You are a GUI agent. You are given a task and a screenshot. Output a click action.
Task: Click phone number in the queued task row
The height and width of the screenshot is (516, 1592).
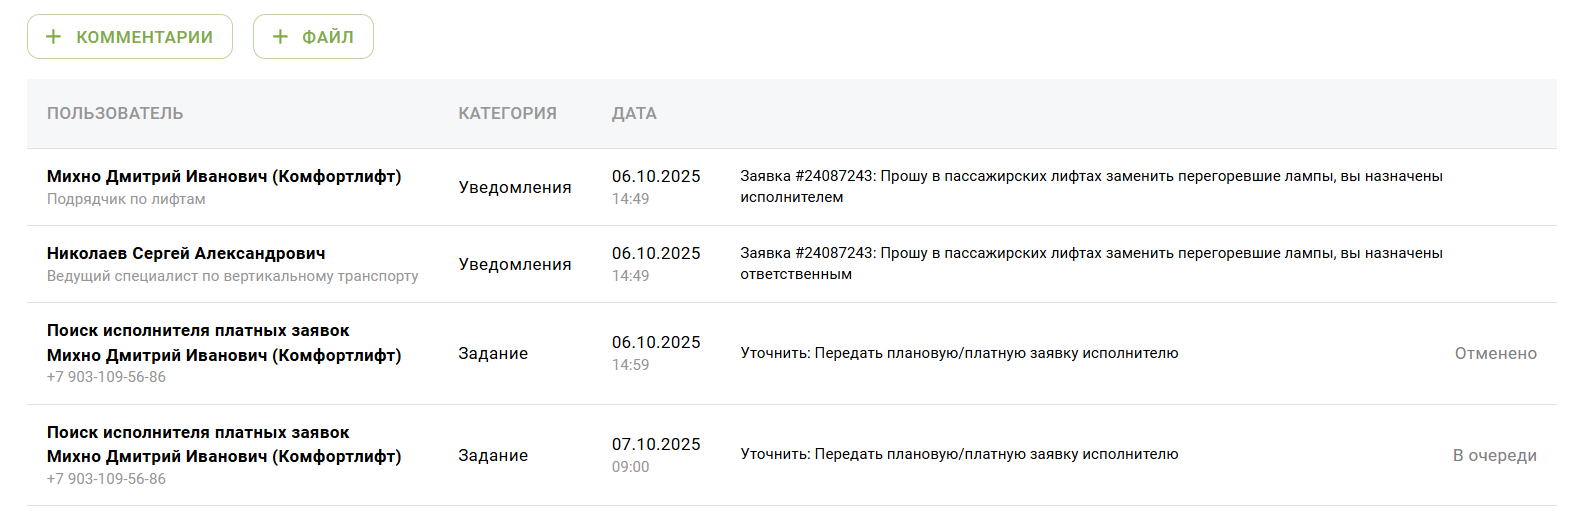(107, 480)
